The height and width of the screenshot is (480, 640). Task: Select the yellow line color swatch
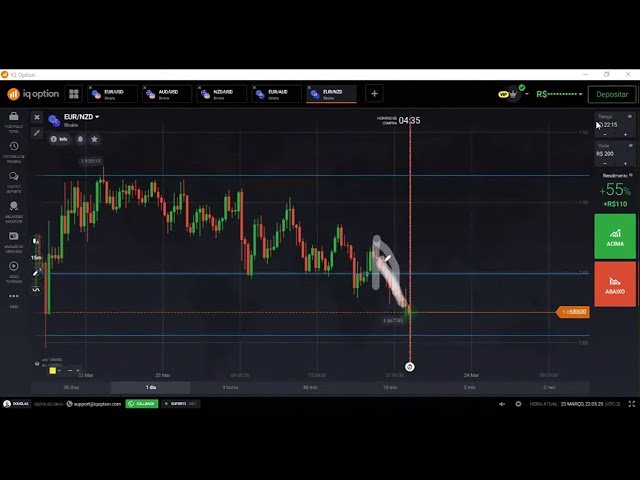[53, 371]
